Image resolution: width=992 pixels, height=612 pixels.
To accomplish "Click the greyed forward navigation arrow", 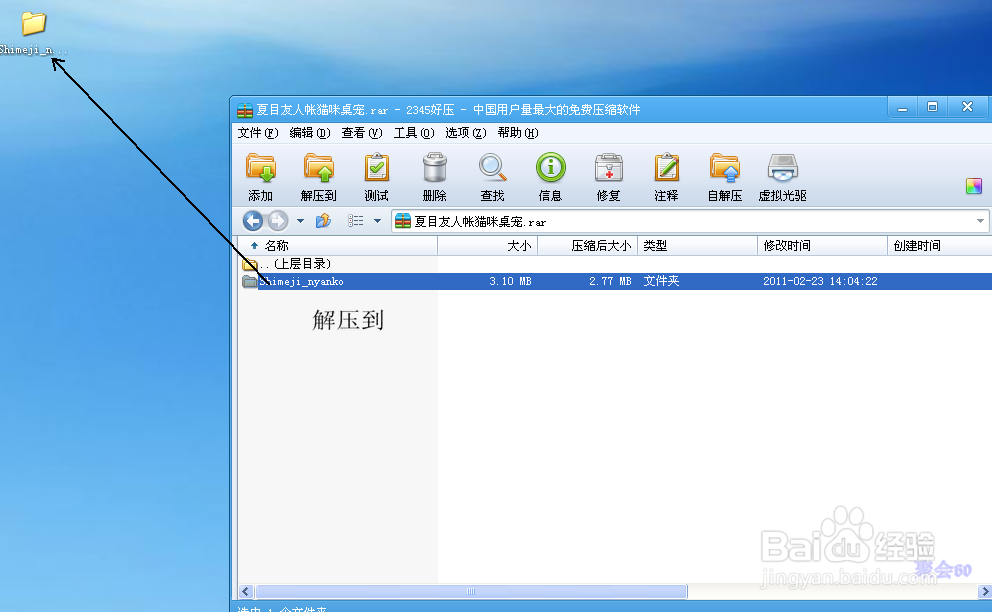I will pyautogui.click(x=278, y=221).
